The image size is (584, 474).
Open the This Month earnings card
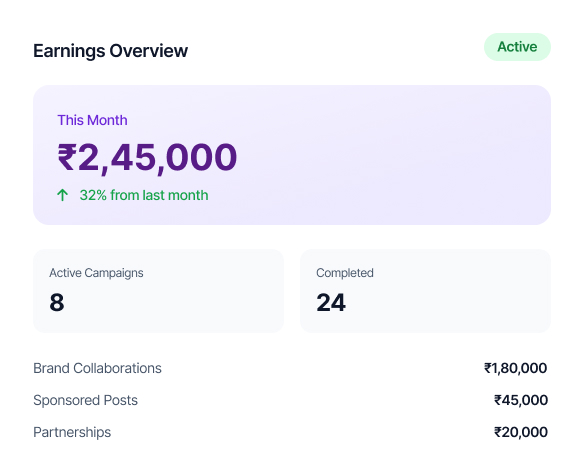[292, 155]
